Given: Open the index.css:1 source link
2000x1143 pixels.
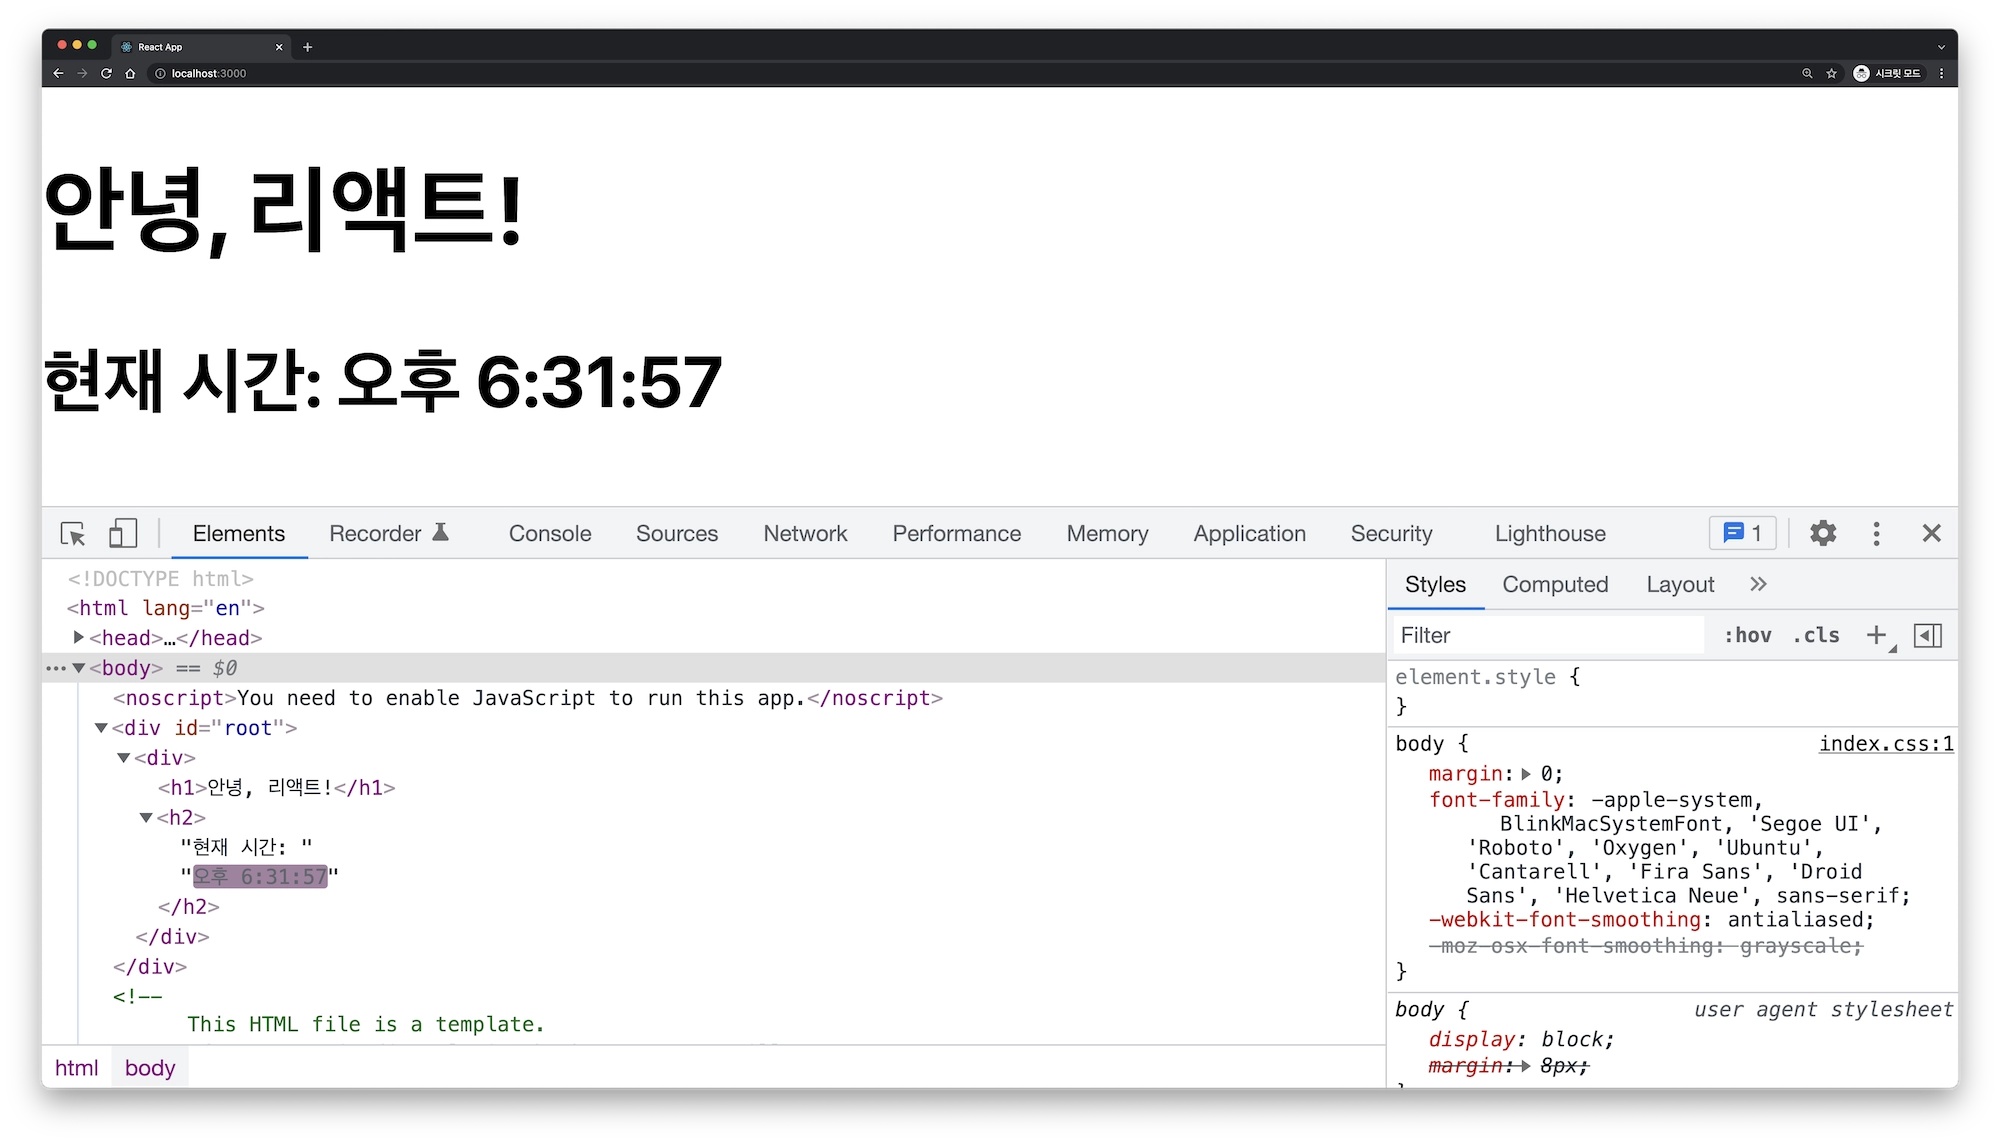Looking at the screenshot, I should 1885,743.
